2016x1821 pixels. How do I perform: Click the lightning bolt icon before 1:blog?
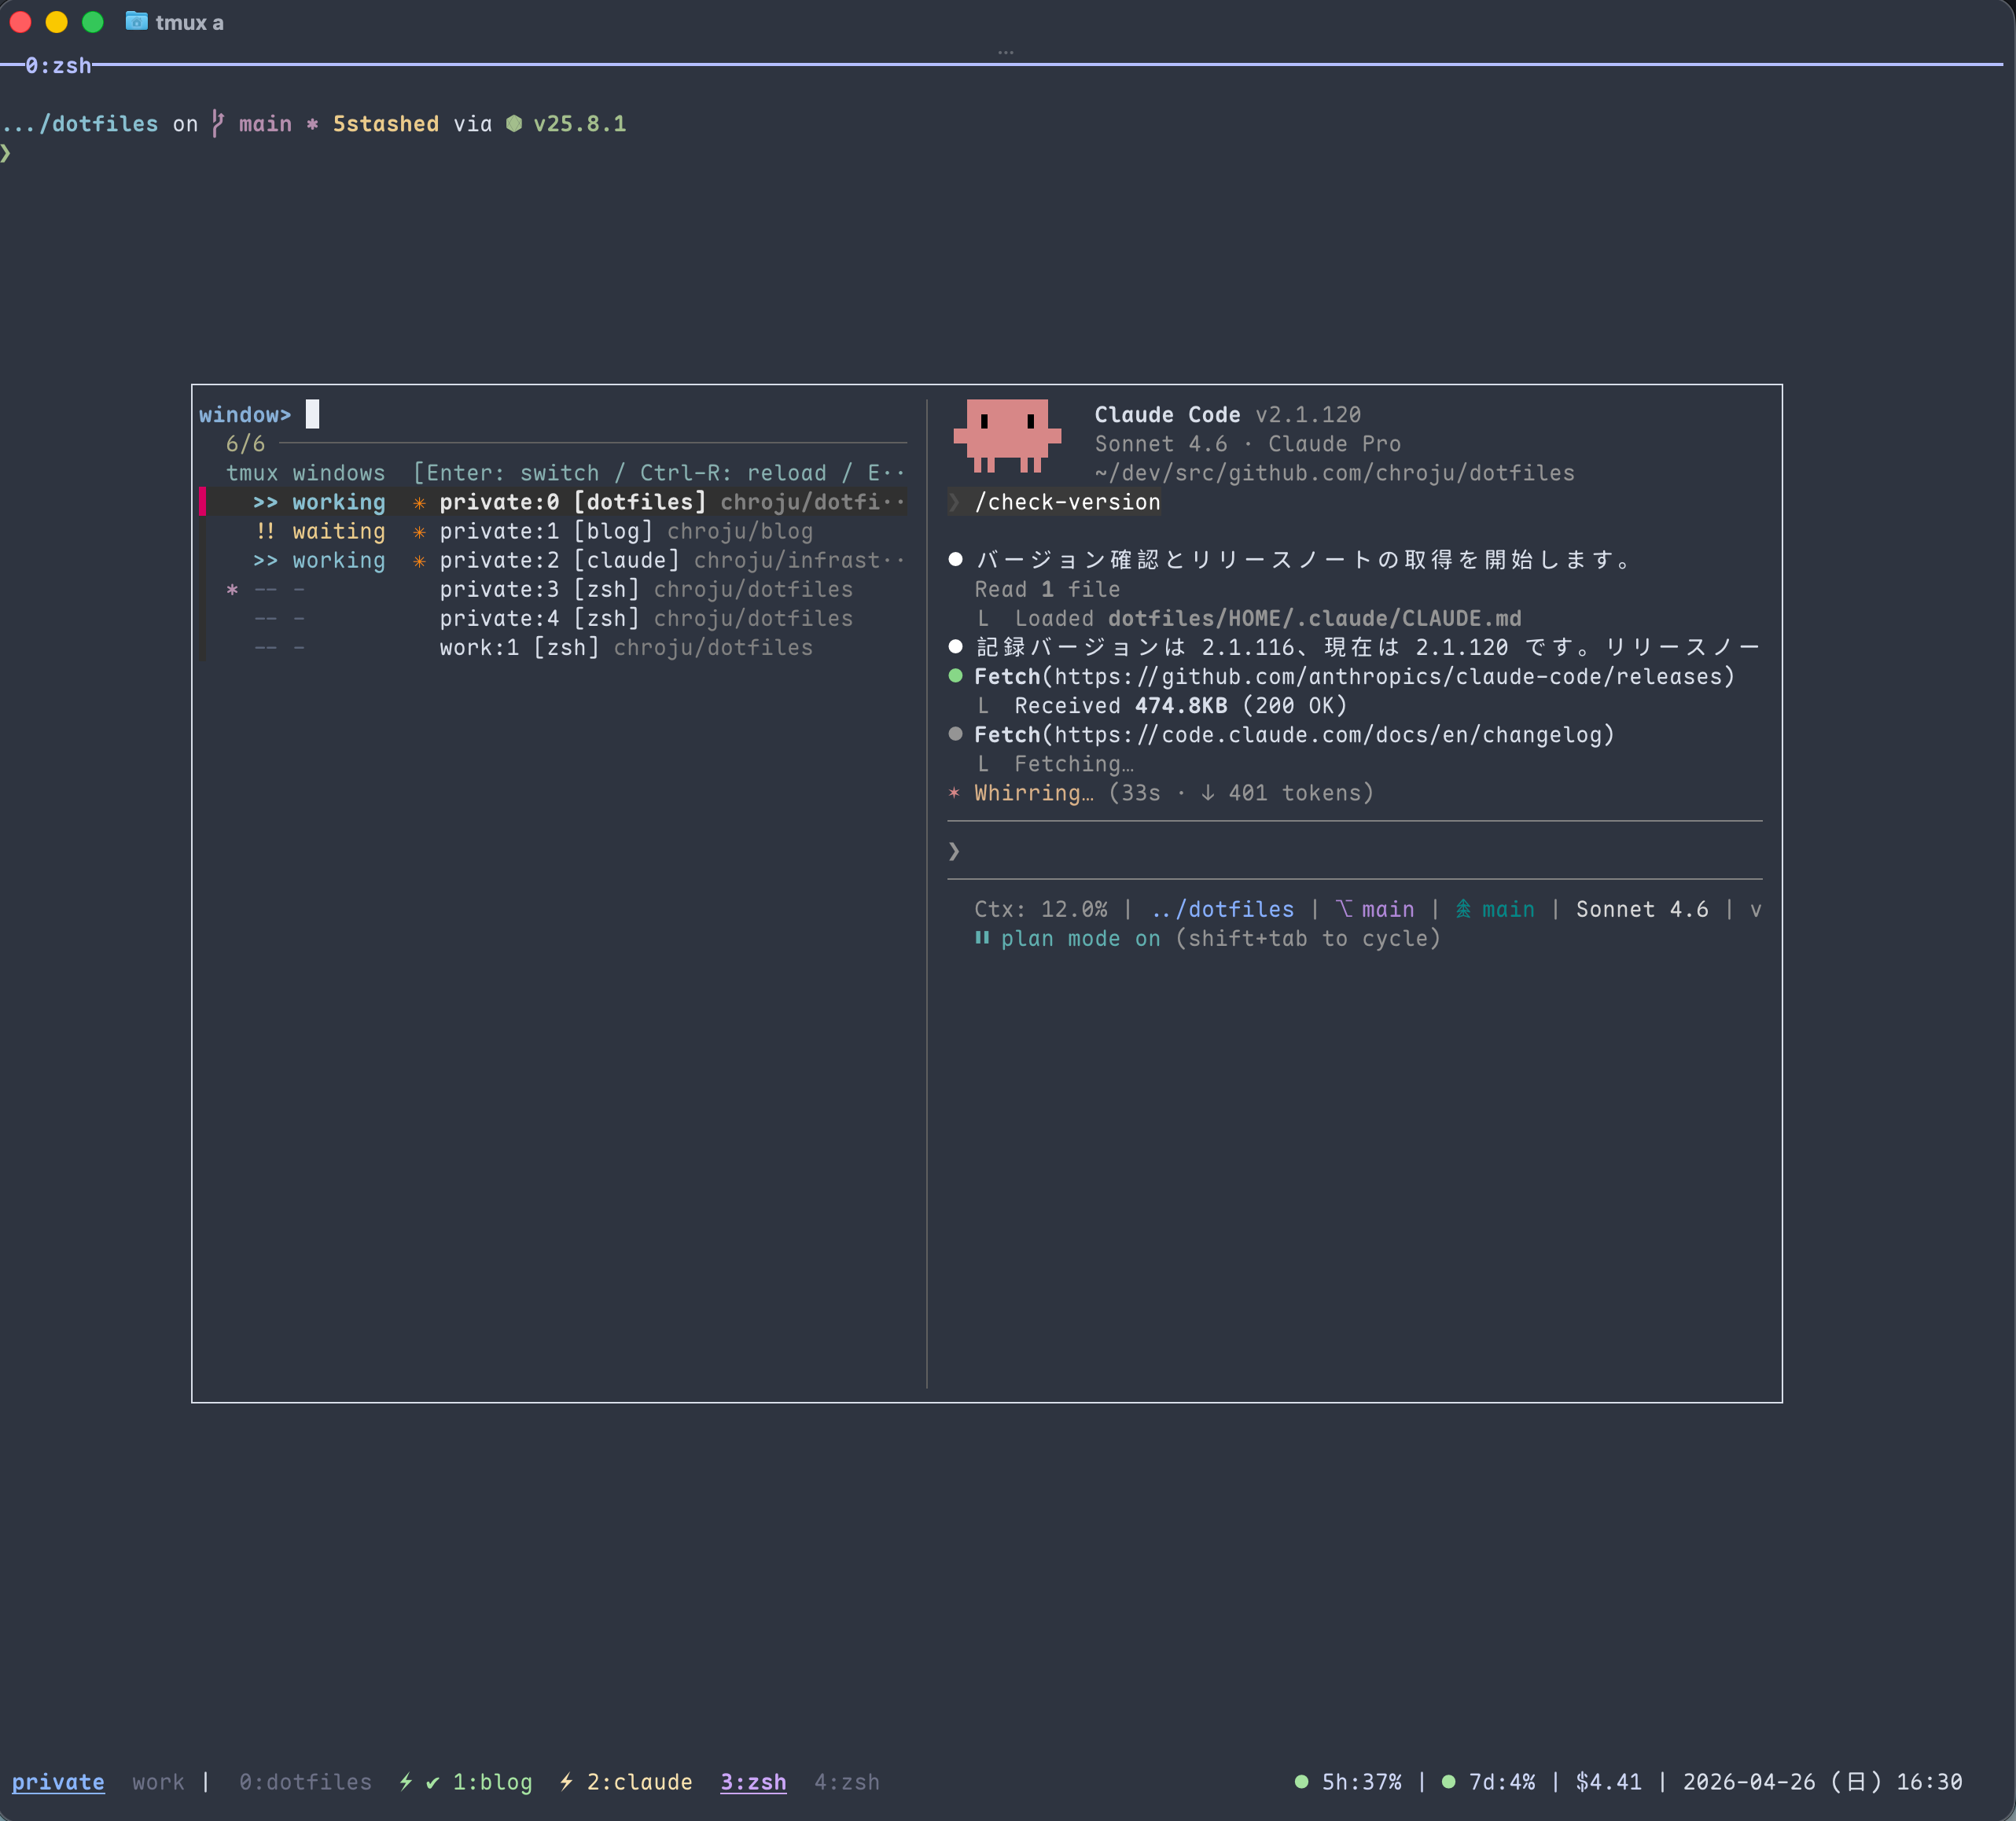tap(406, 1781)
